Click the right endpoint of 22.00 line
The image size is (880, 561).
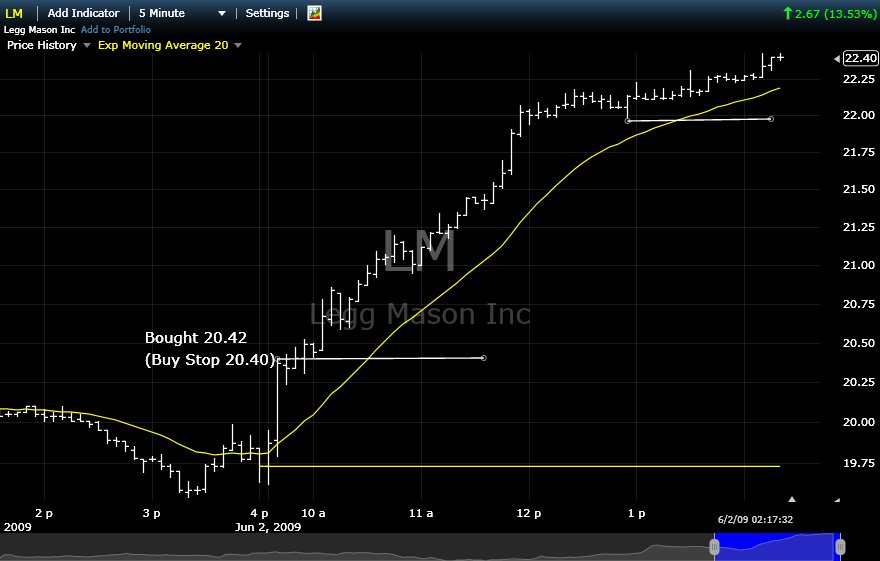(771, 119)
